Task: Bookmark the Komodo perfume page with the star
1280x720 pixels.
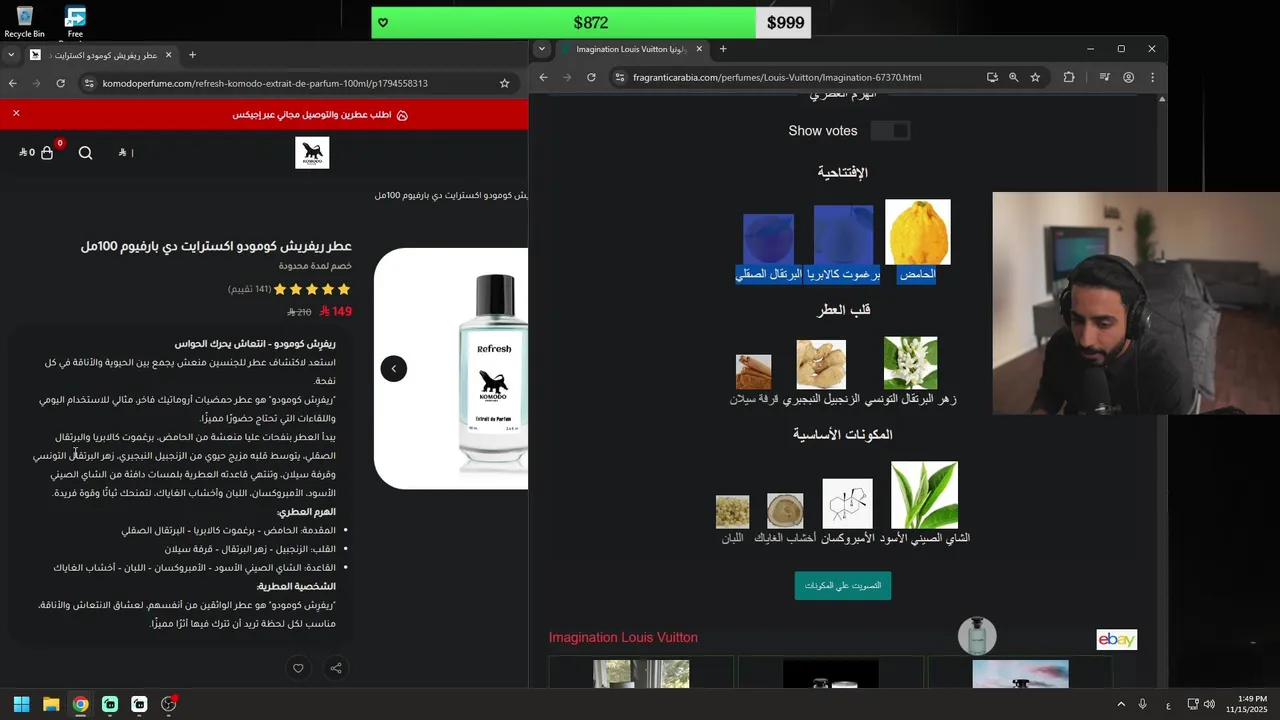Action: pyautogui.click(x=505, y=83)
